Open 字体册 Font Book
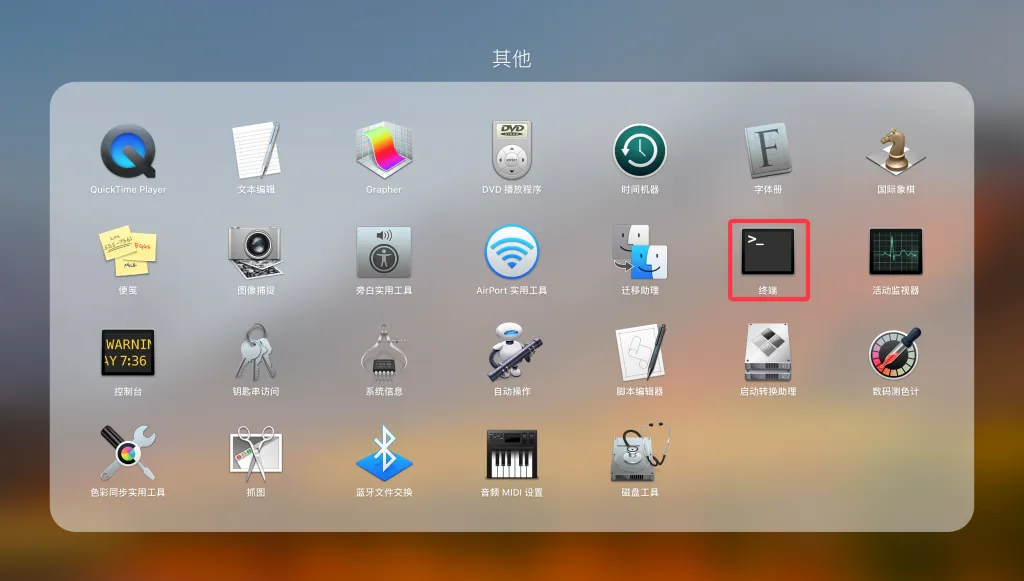 tap(768, 151)
